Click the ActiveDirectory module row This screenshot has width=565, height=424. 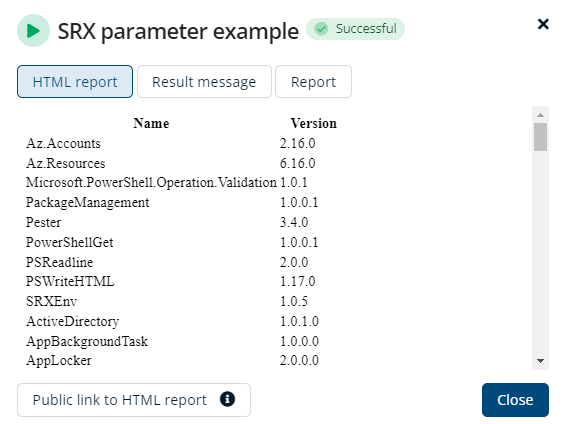[x=172, y=321]
